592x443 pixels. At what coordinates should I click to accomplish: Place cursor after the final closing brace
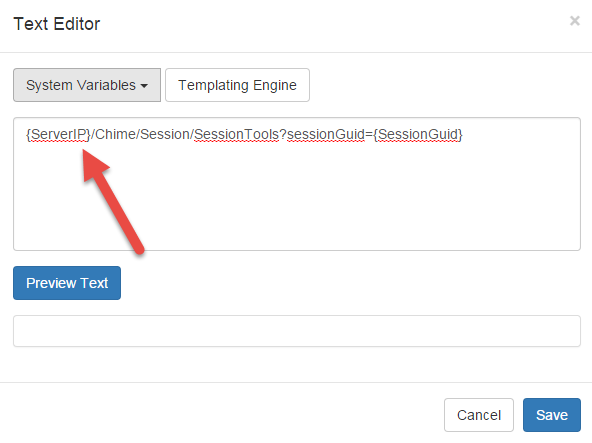point(463,134)
